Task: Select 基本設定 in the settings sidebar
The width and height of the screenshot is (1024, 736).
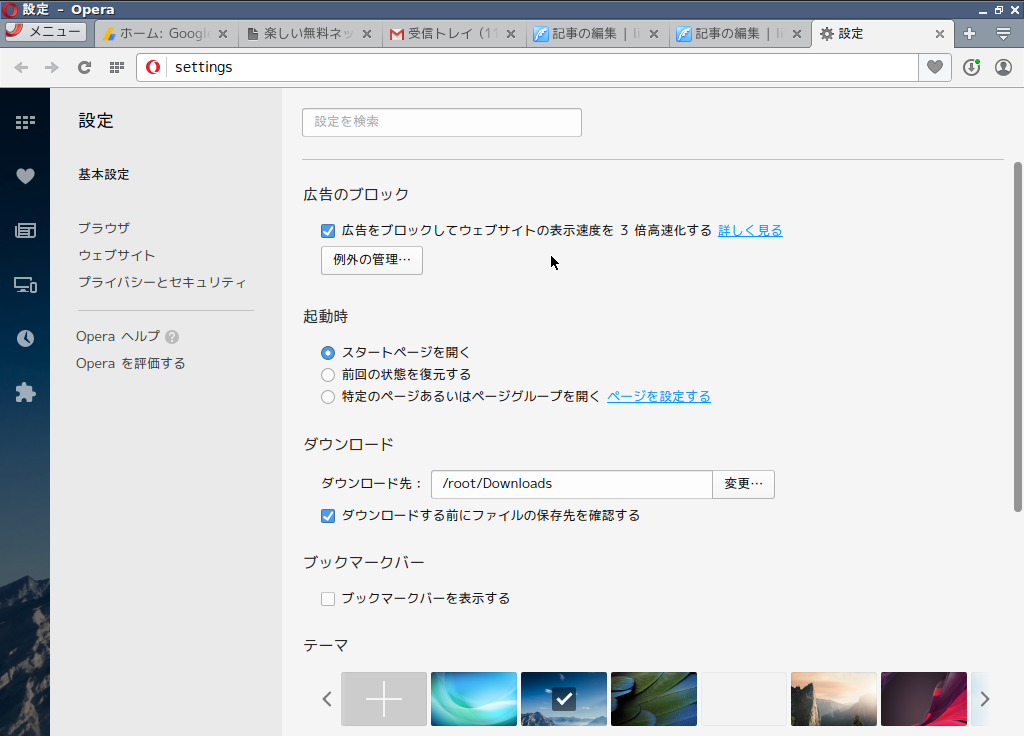Action: [104, 174]
